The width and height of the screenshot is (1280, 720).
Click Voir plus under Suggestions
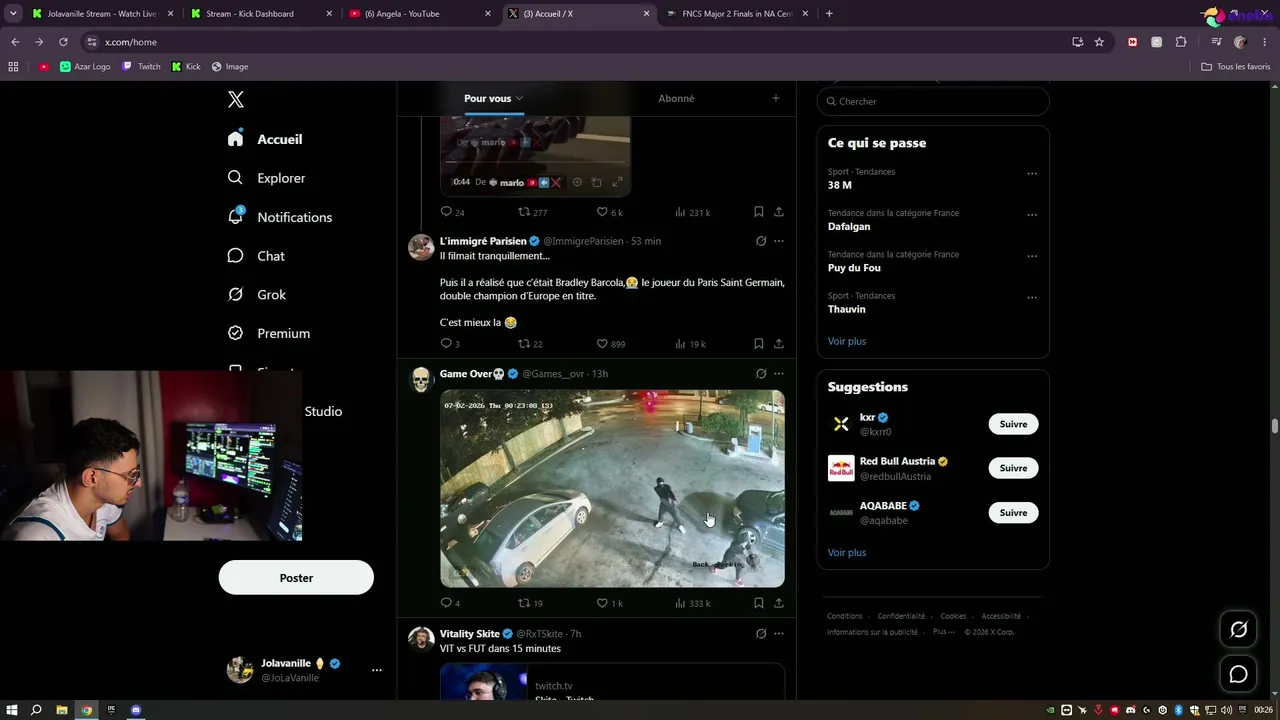(x=847, y=552)
